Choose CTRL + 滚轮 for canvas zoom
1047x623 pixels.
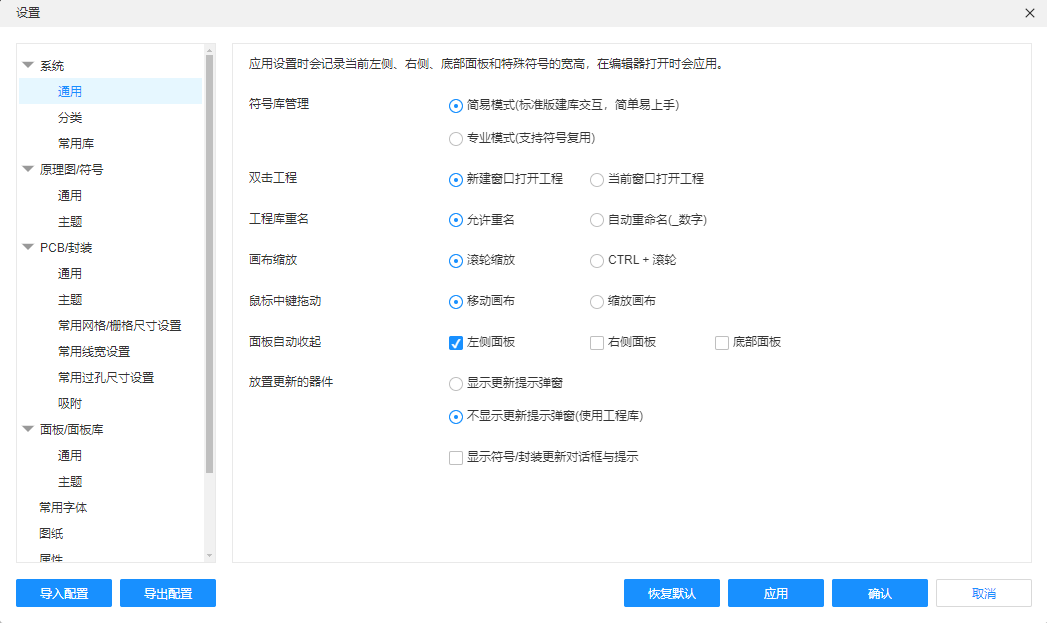[x=597, y=260]
